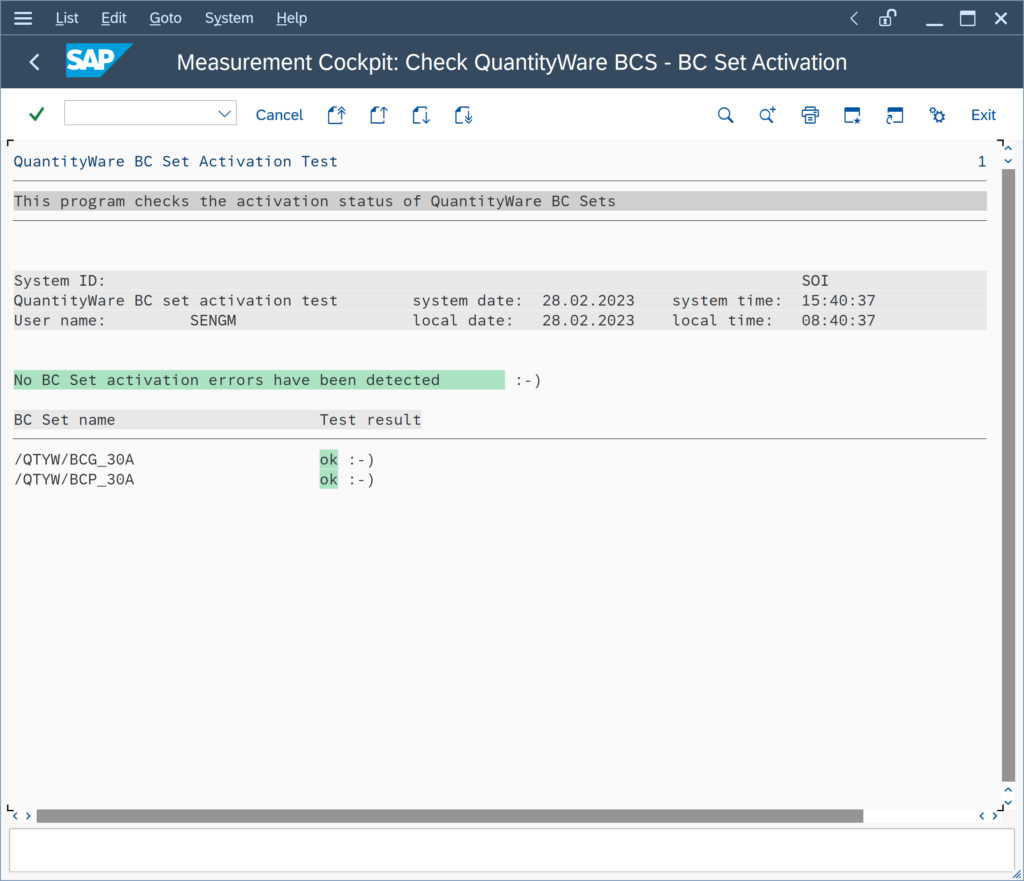
Task: Click the status bar message area
Action: point(511,850)
